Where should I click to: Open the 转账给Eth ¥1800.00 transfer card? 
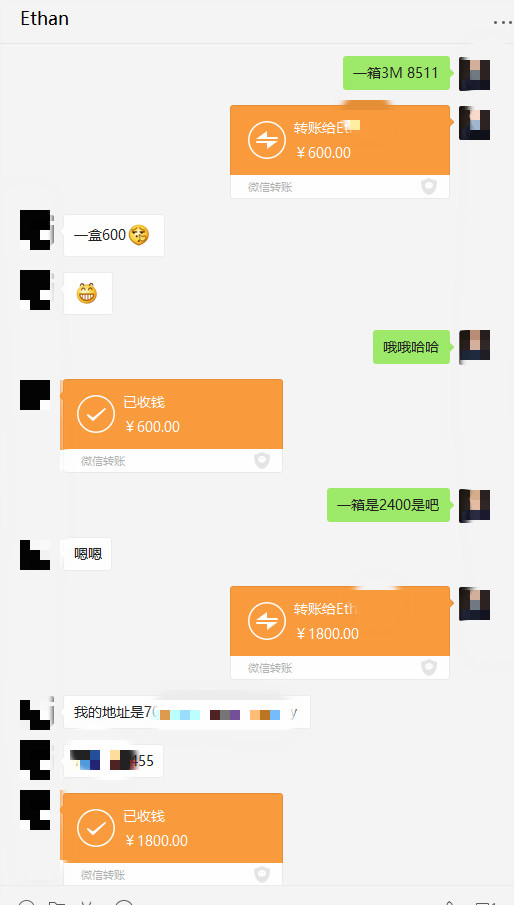pos(340,633)
